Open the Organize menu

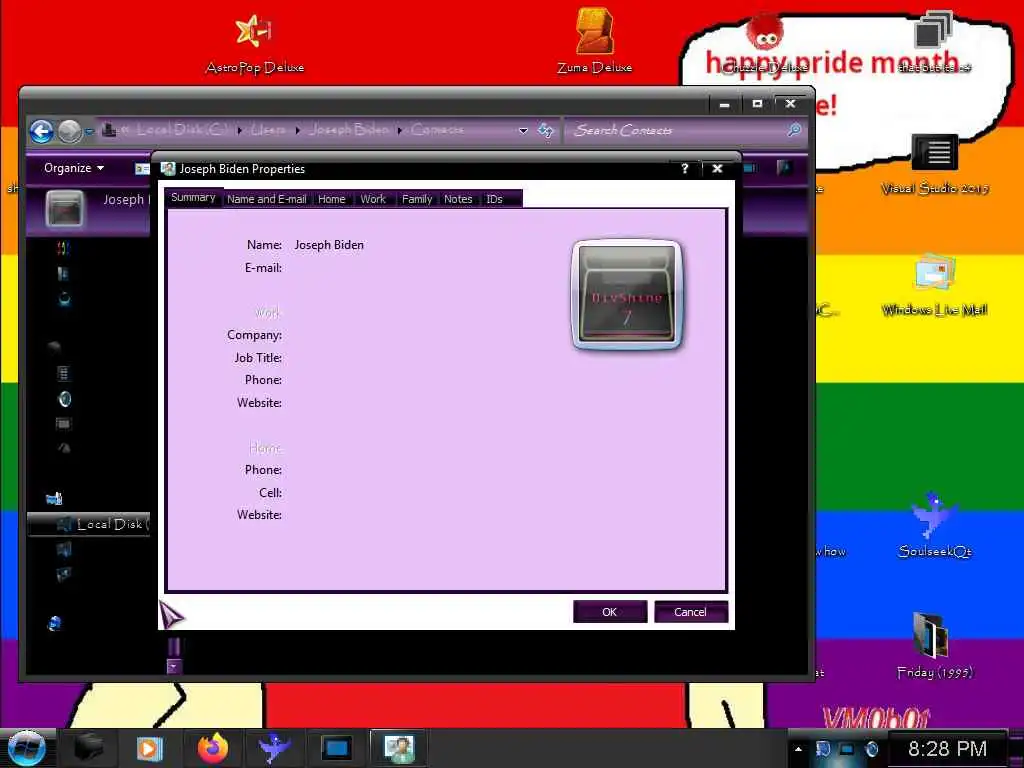pos(74,168)
